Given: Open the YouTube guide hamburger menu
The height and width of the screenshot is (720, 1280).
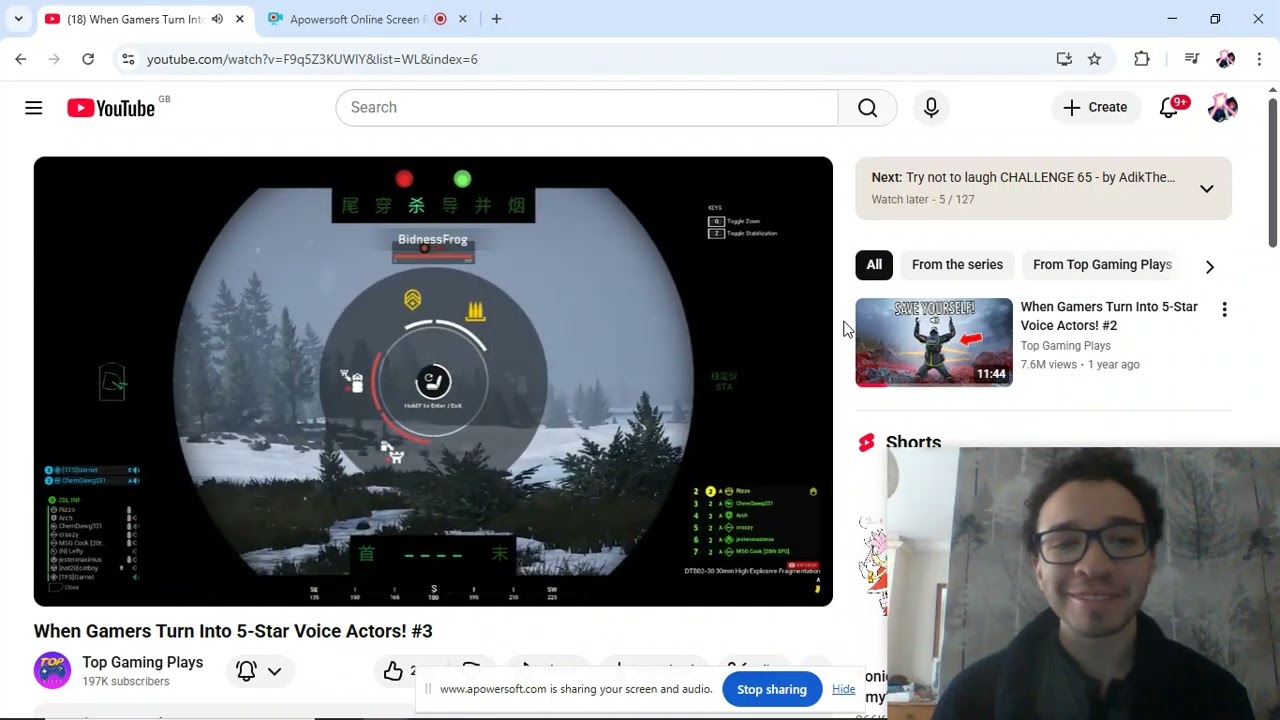Looking at the screenshot, I should click(34, 108).
